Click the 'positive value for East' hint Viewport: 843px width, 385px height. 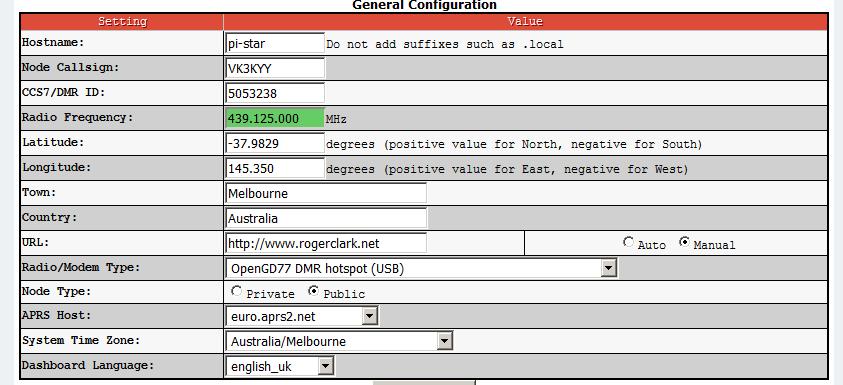pyautogui.click(x=507, y=169)
